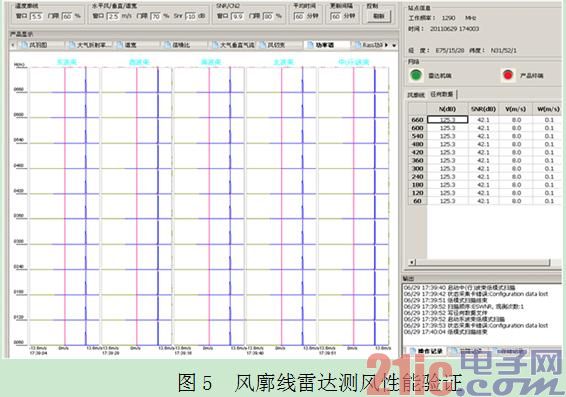This screenshot has width=566, height=397.
Task: Select the 240 row header
Action: 417,177
